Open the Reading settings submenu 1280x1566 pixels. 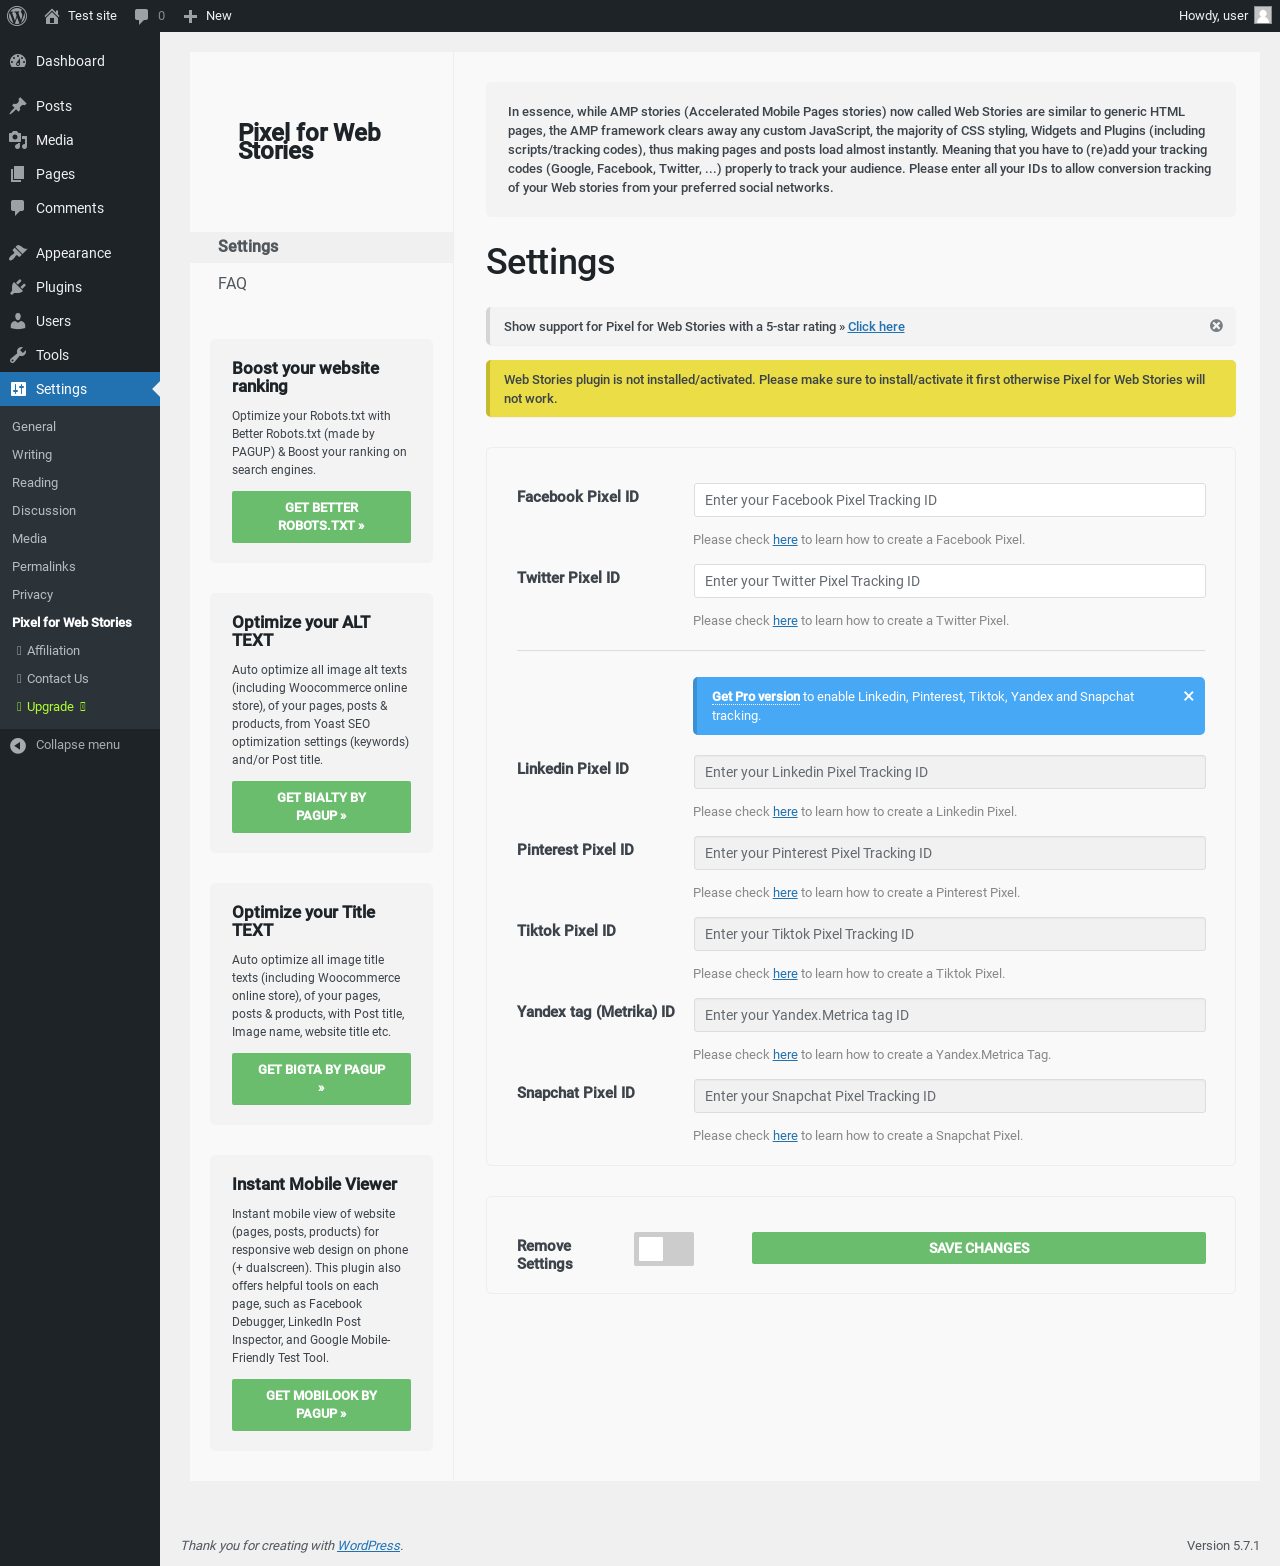pyautogui.click(x=35, y=483)
